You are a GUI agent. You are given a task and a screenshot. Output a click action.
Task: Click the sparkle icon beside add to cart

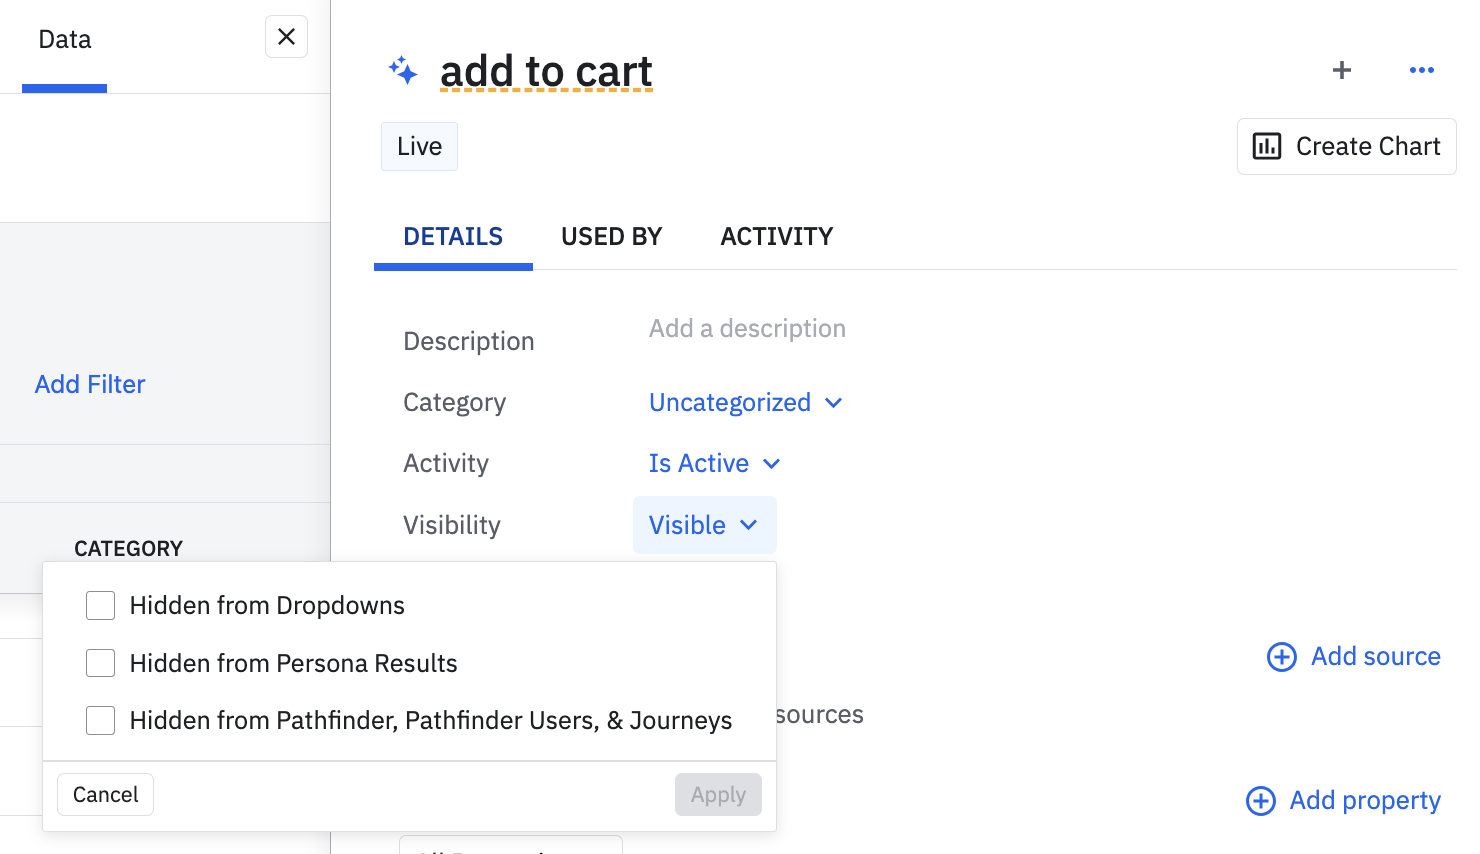click(403, 71)
